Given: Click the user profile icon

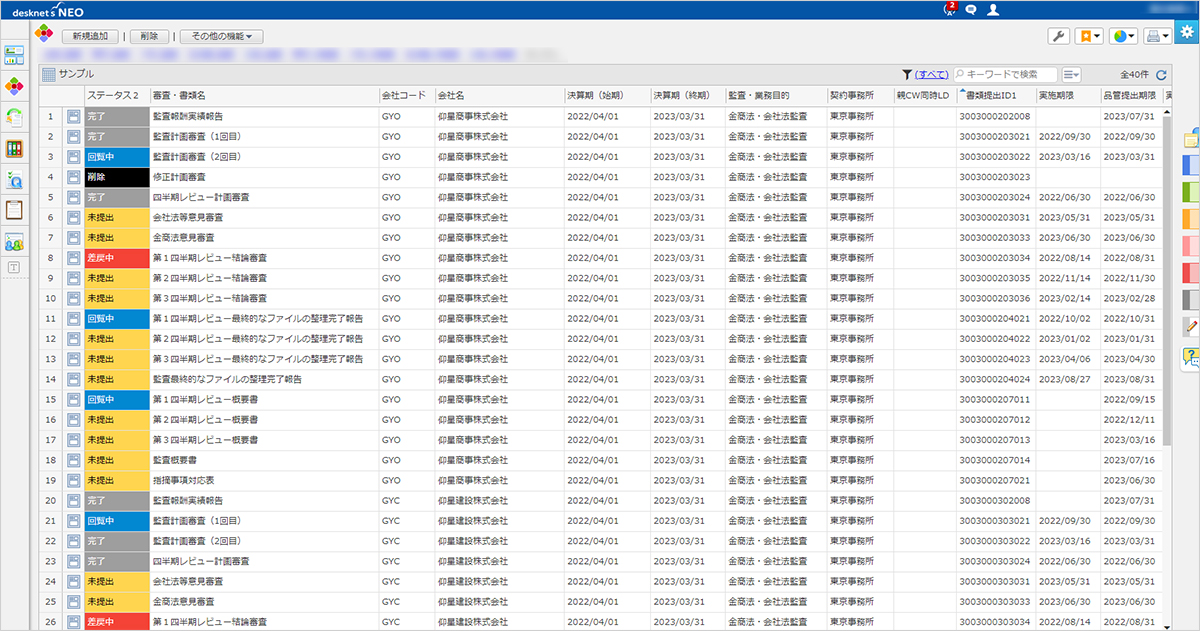Looking at the screenshot, I should [x=993, y=10].
